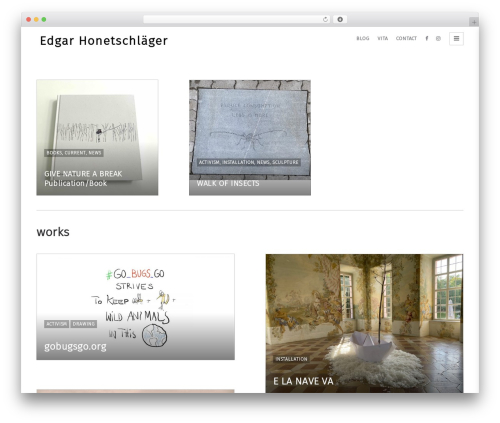Viewport: 500px width, 423px height.
Task: Select ACTIVISM, INSTALLATION, NEWS, SCULPTURE tag
Action: coord(248,162)
